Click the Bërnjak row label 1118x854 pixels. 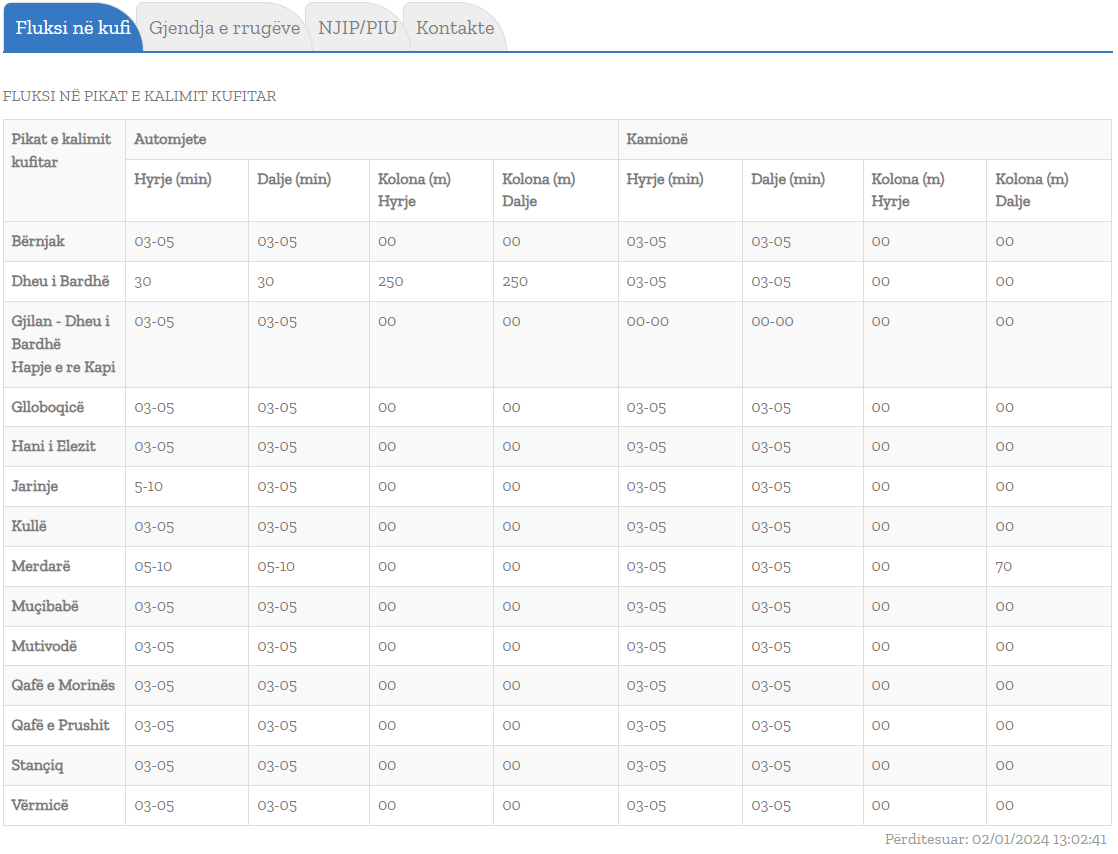tap(38, 241)
